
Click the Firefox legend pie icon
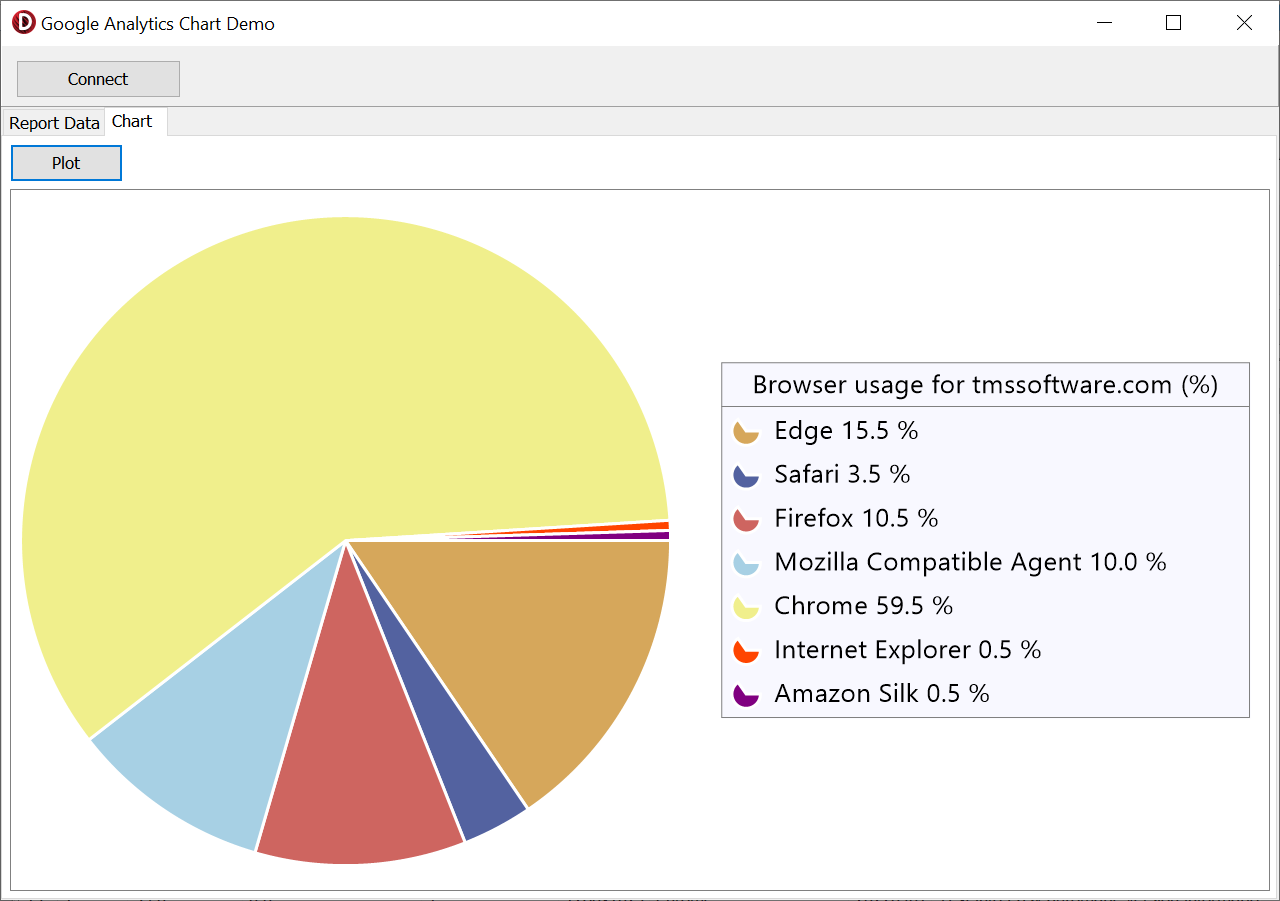click(747, 519)
